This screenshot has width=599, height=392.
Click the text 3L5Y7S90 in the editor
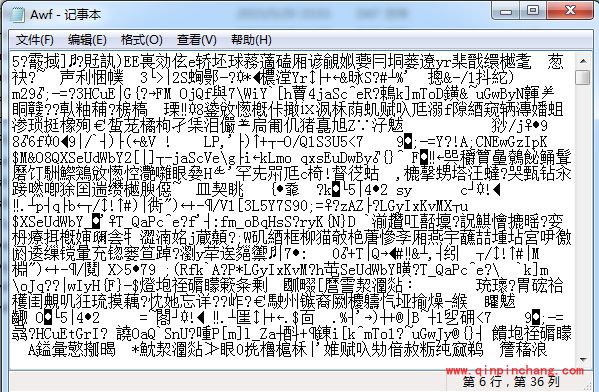(x=276, y=206)
